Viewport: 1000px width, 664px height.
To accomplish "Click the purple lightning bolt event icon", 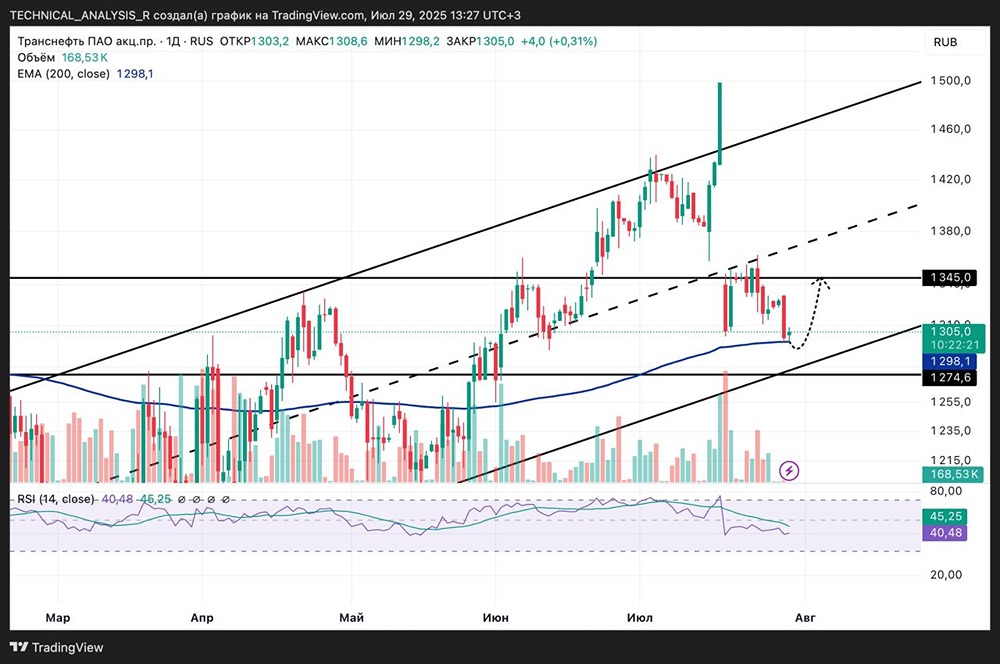I will pos(790,471).
